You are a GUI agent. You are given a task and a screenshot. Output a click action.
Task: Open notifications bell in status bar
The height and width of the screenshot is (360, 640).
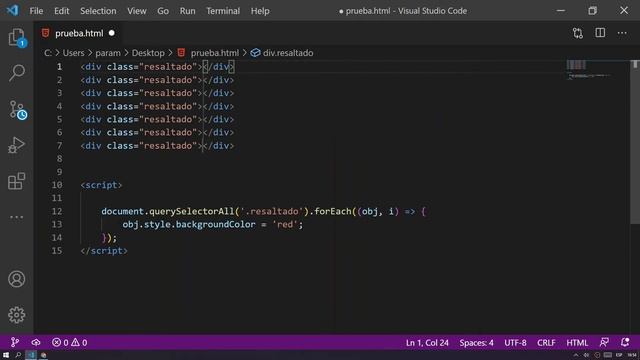(625, 342)
